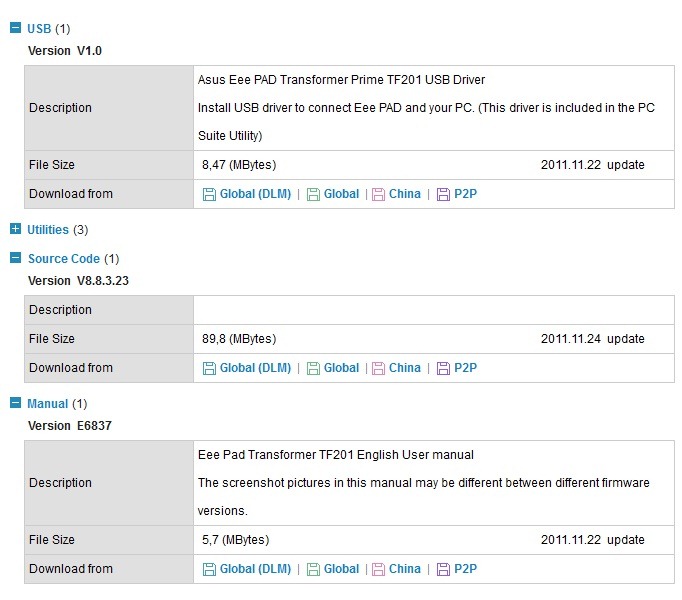Download the Manual from Global (DLM) link
Screen dimensions: 682x600
click(x=255, y=569)
